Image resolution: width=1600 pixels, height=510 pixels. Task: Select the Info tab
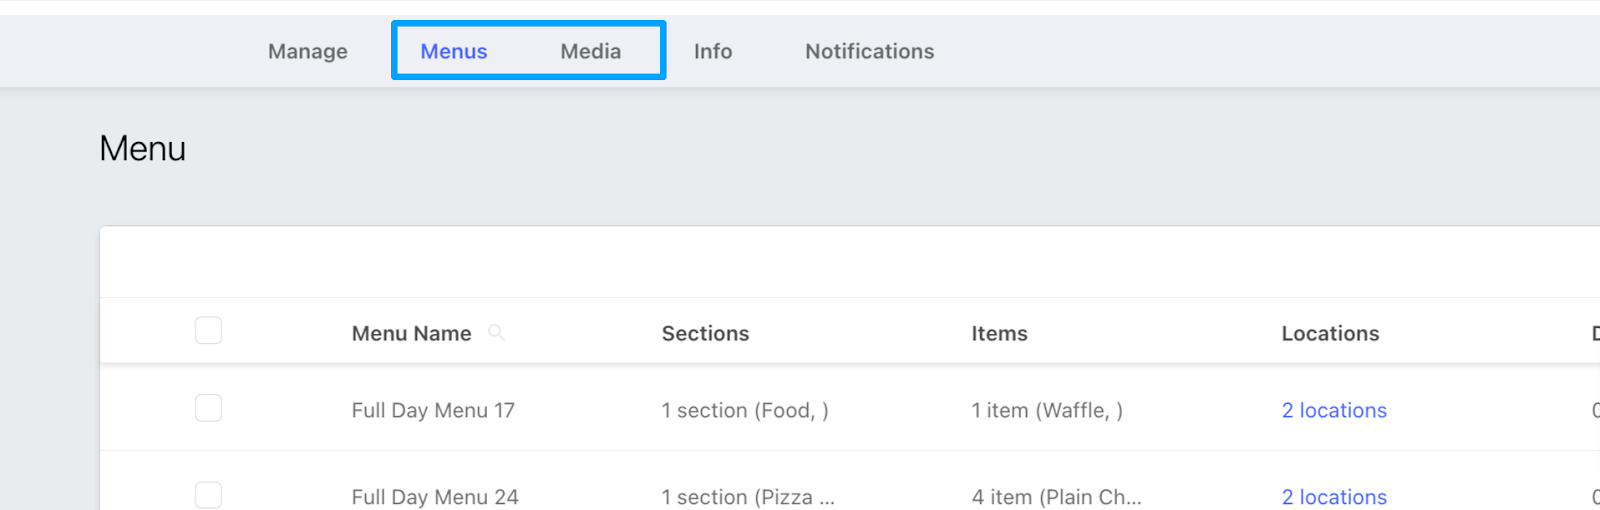713,51
